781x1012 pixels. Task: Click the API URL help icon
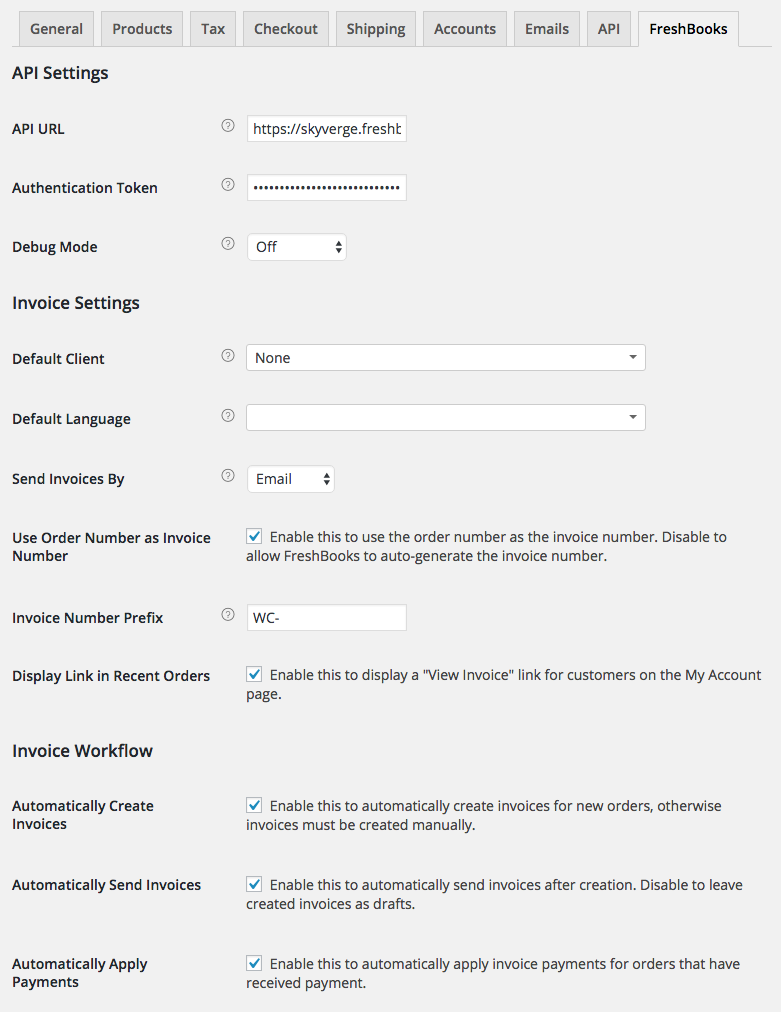228,126
